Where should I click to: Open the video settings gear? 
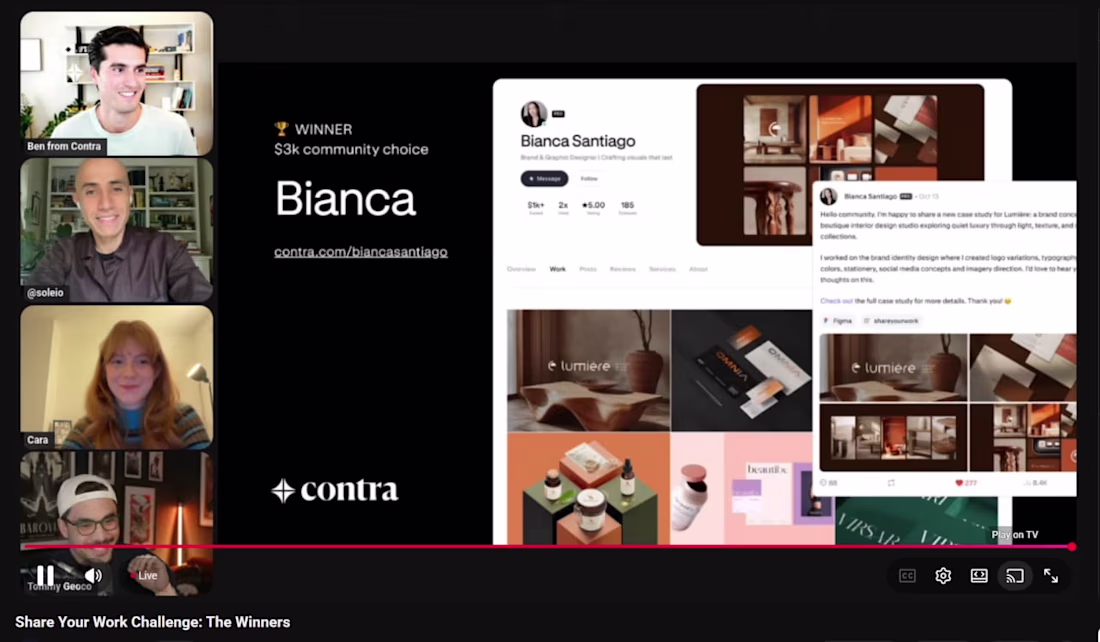point(943,576)
